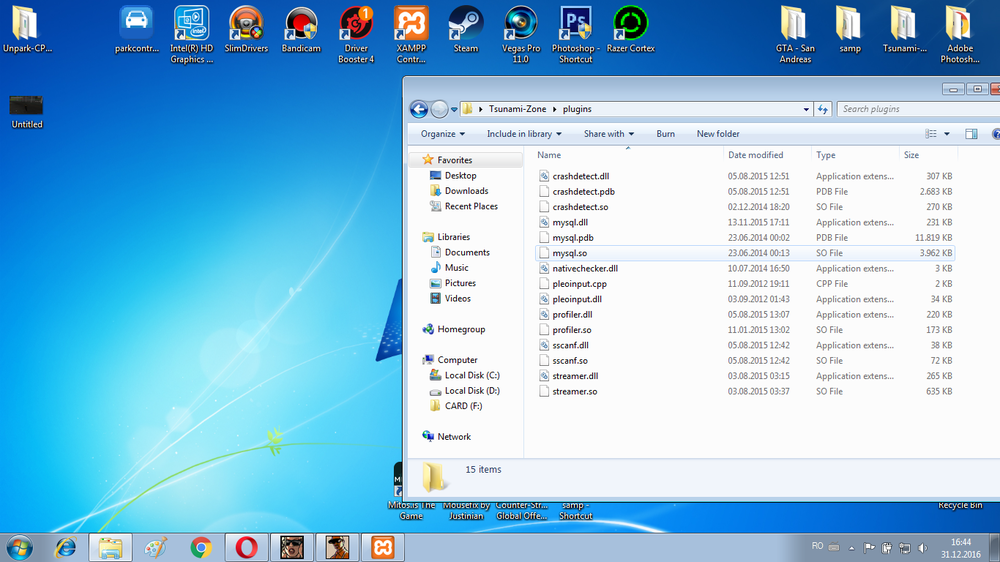Launch Razer Cortex from the desktop
The height and width of the screenshot is (562, 1000).
coord(630,29)
